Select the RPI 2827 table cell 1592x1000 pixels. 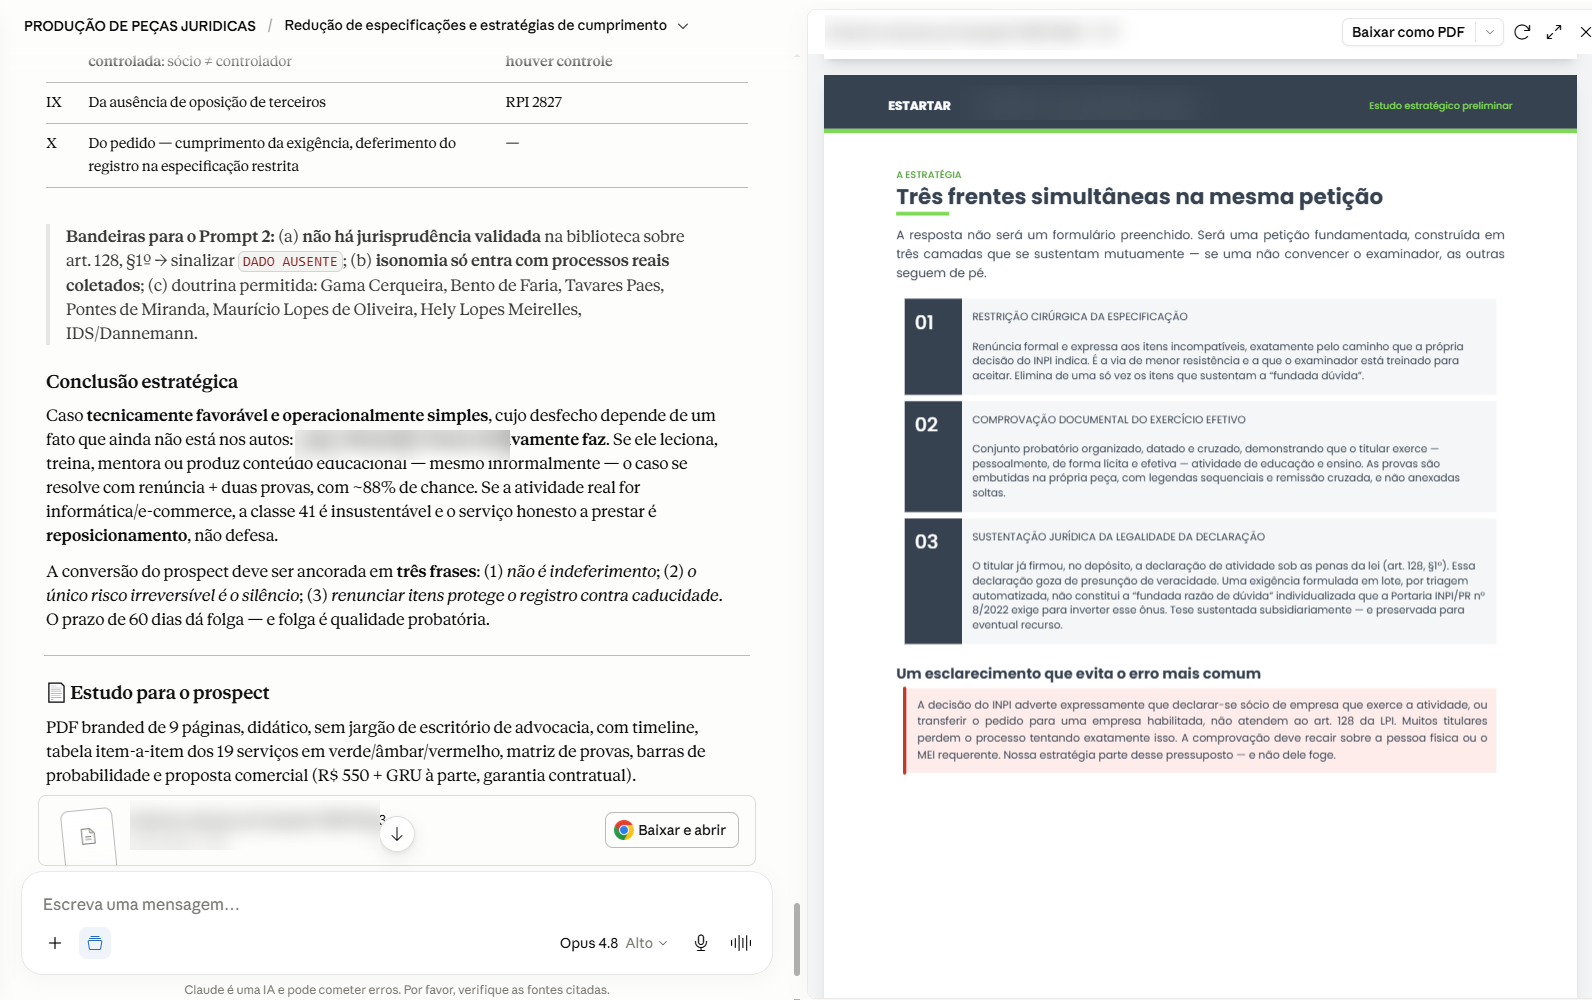534,102
